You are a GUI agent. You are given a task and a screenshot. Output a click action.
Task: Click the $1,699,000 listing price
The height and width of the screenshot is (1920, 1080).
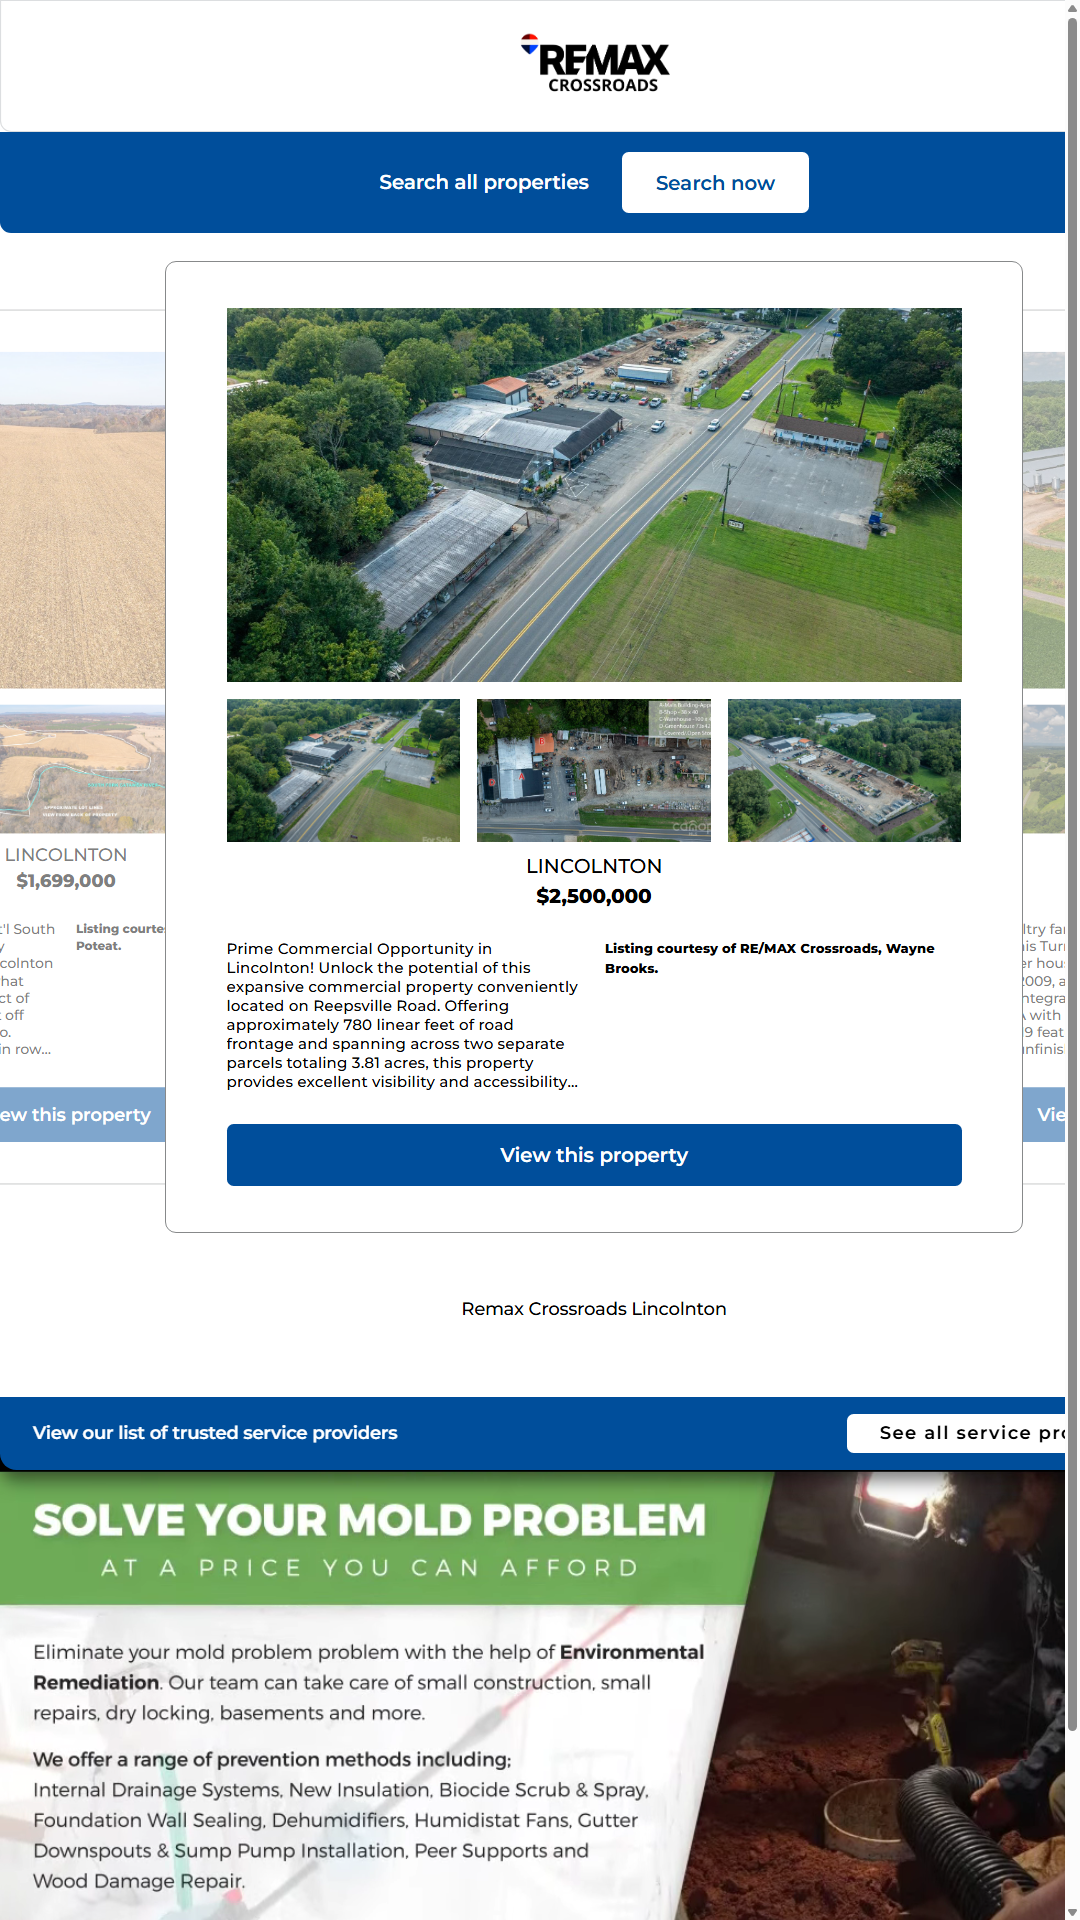click(66, 881)
